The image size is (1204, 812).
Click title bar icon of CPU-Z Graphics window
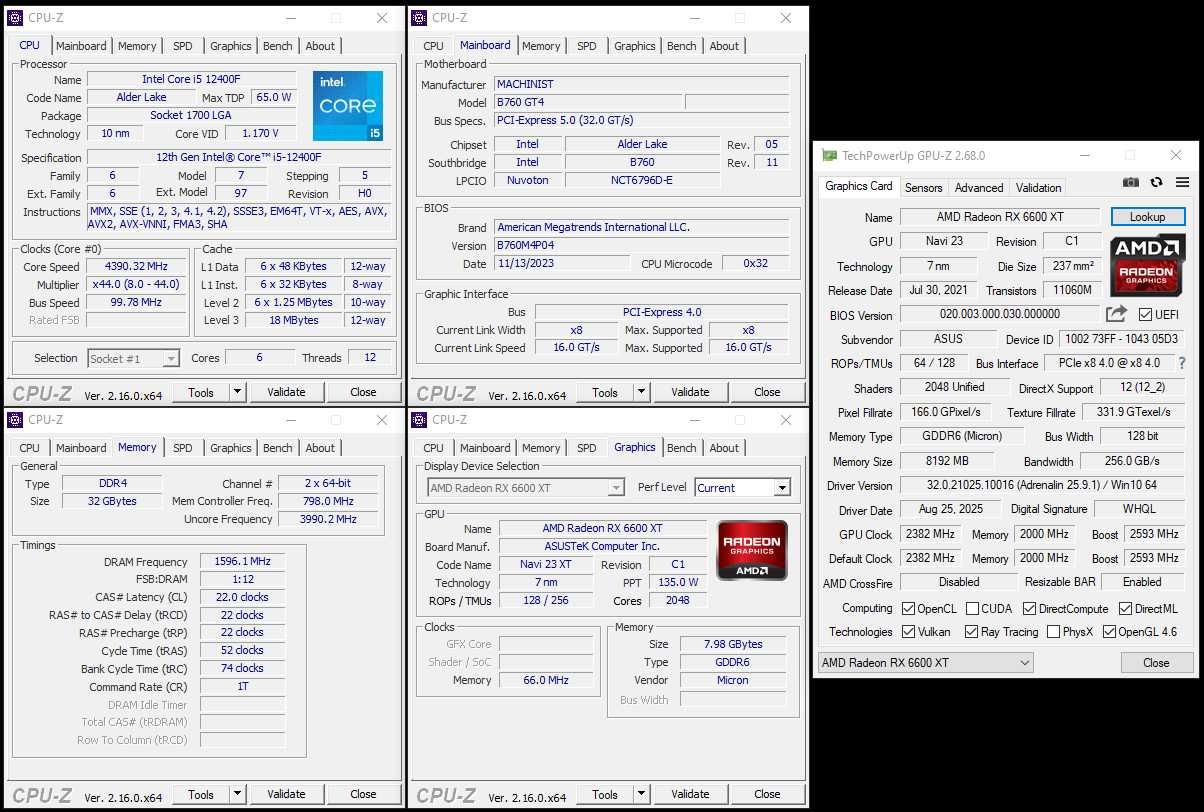419,420
